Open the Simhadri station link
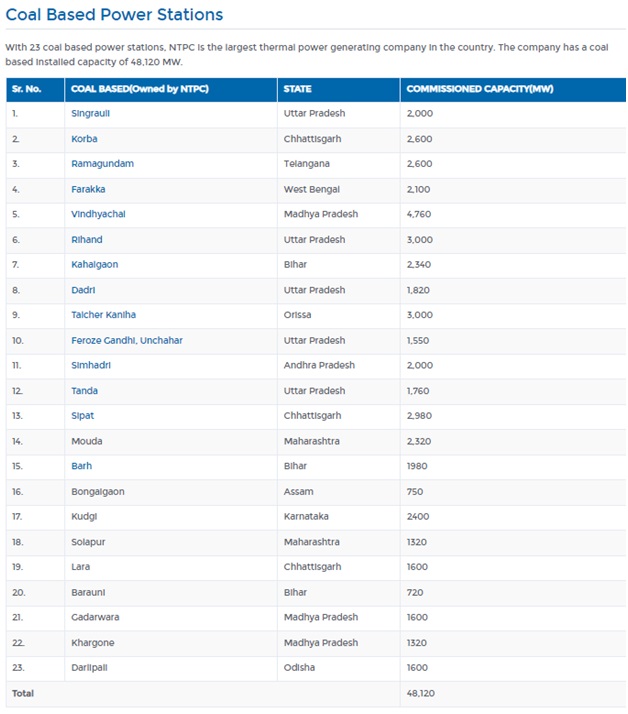 coord(91,365)
